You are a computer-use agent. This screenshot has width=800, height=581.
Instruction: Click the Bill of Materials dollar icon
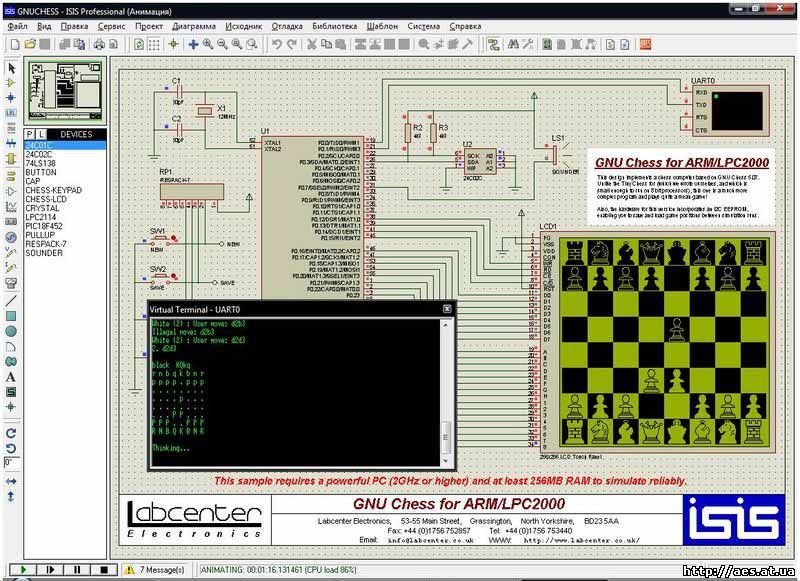click(x=611, y=44)
